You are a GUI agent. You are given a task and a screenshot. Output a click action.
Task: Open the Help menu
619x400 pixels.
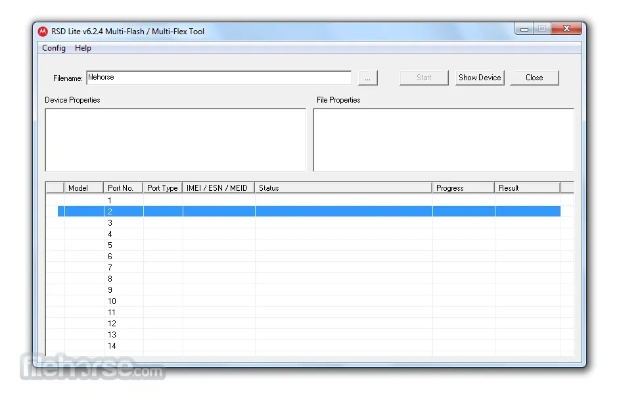83,48
